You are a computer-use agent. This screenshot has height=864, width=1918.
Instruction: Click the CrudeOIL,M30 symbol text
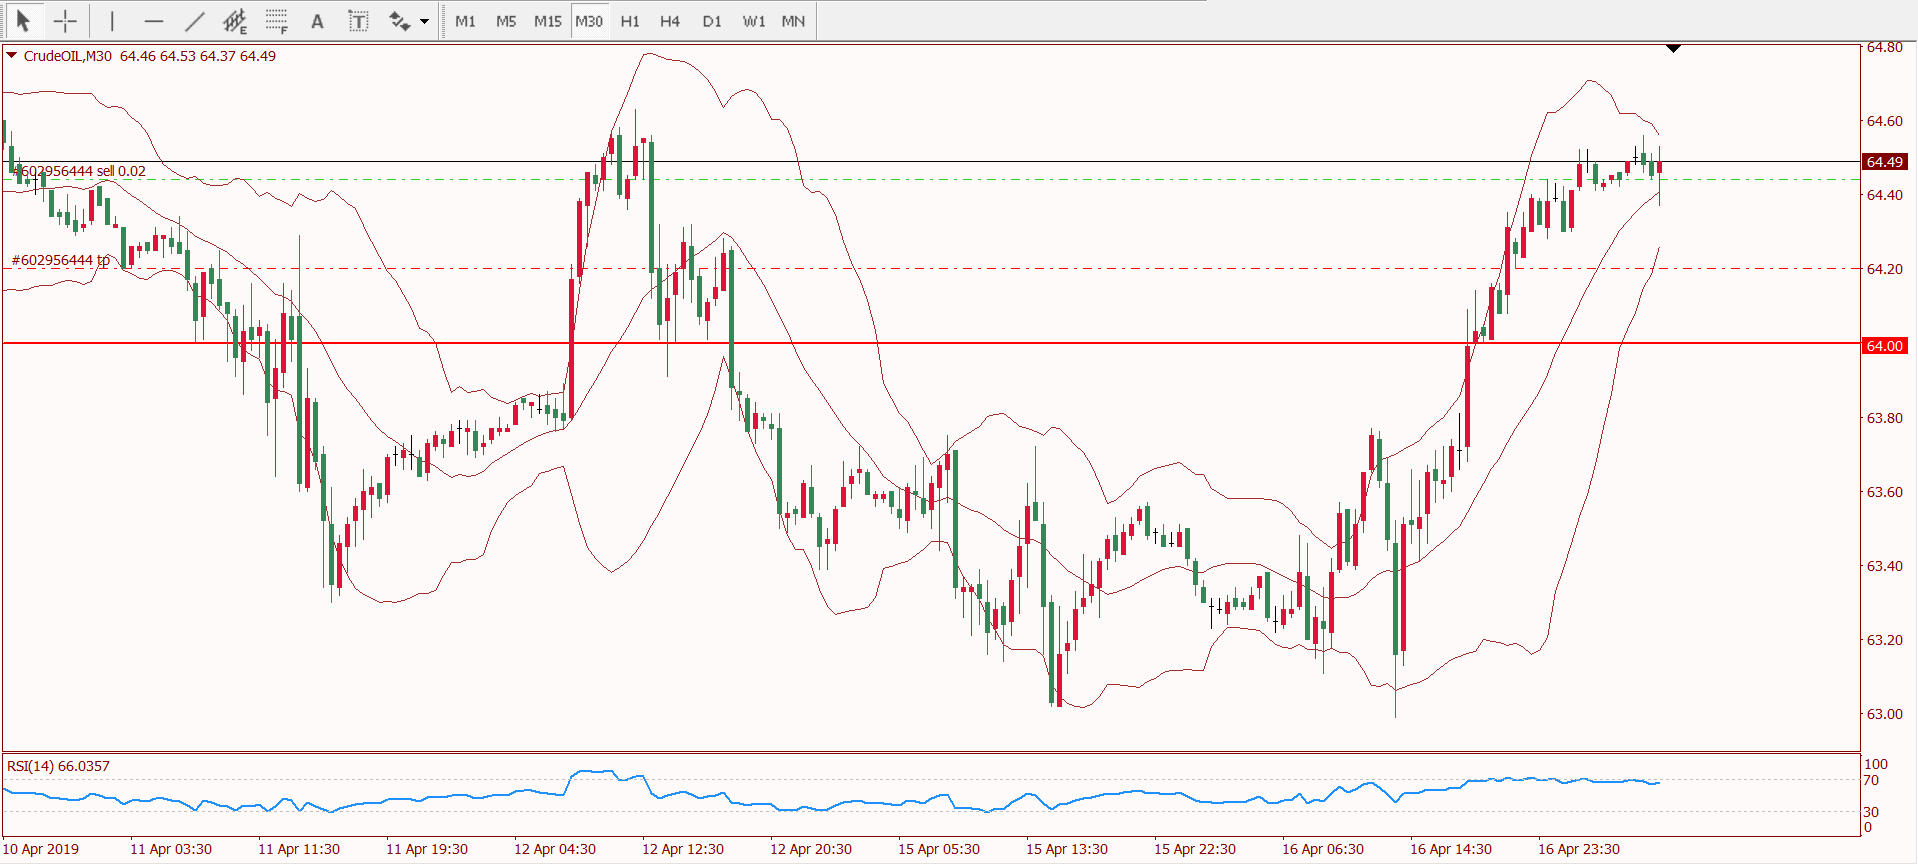[x=67, y=56]
